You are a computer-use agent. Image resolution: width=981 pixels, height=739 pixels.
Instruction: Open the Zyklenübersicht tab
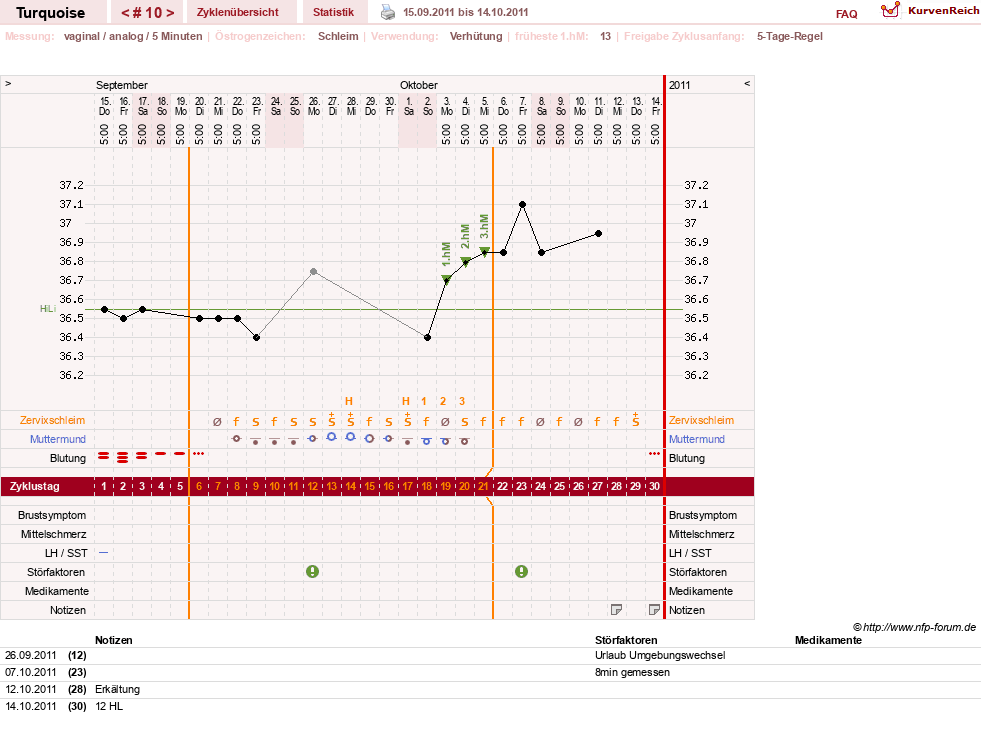[238, 12]
